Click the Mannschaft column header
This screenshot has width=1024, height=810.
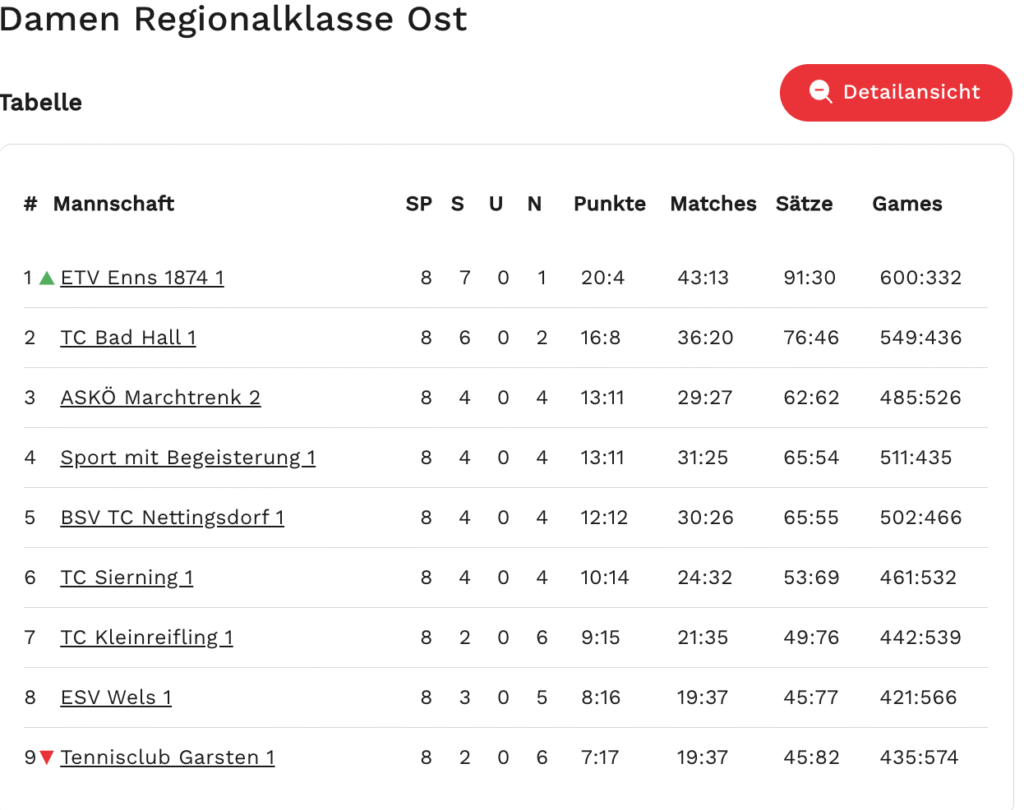(114, 204)
